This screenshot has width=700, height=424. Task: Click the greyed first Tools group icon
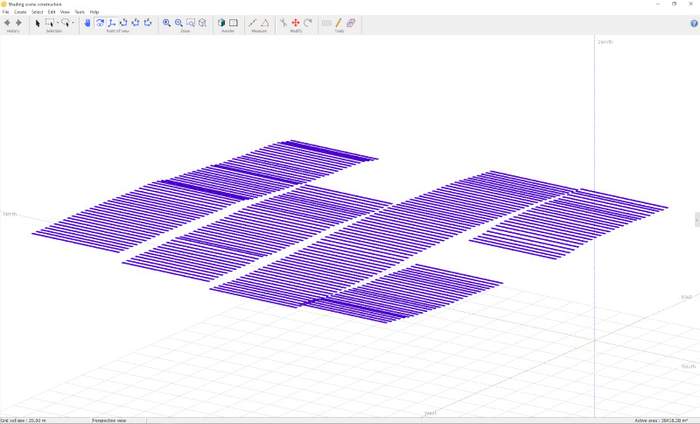pyautogui.click(x=326, y=23)
